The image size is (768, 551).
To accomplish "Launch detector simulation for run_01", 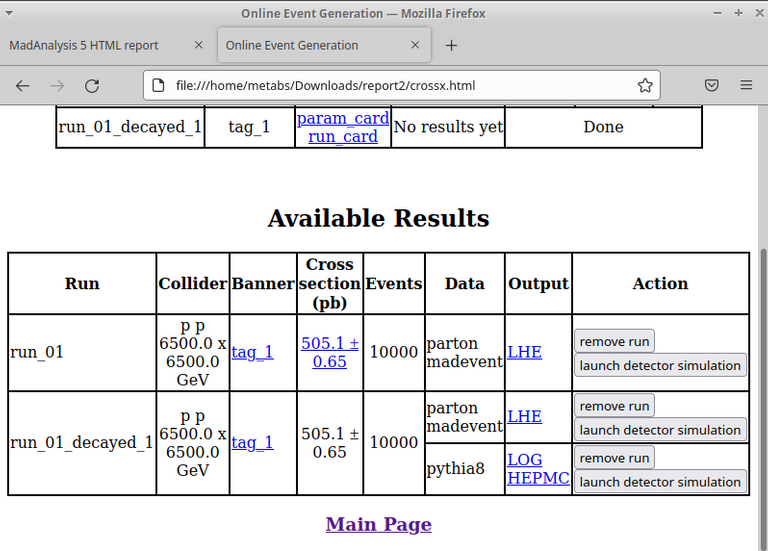I will coord(660,365).
